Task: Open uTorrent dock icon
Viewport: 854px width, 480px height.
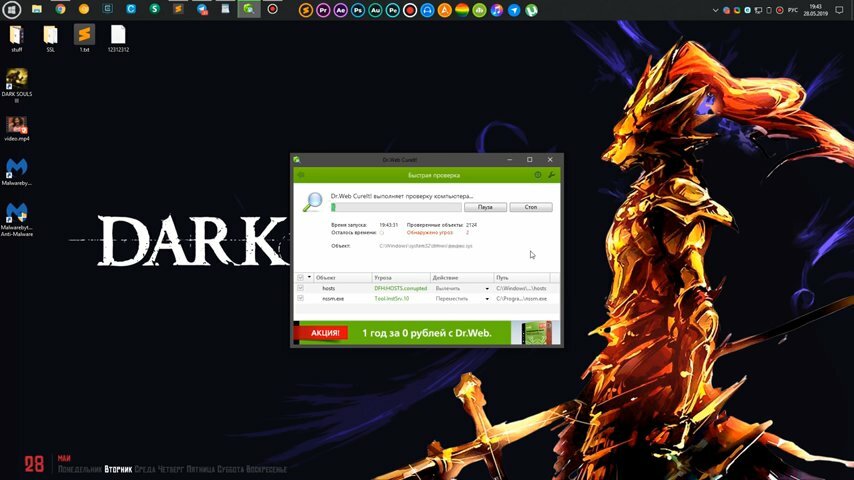Action: click(x=532, y=10)
